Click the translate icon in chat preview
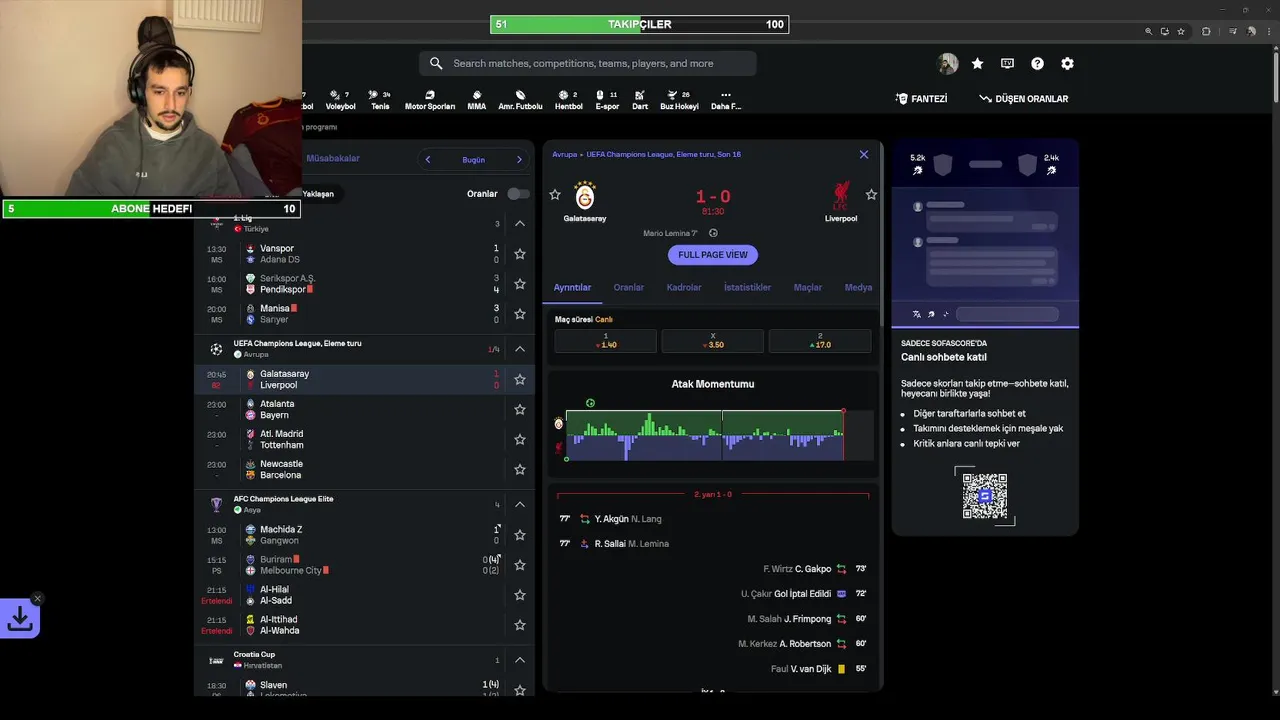Viewport: 1280px width, 720px height. point(917,314)
